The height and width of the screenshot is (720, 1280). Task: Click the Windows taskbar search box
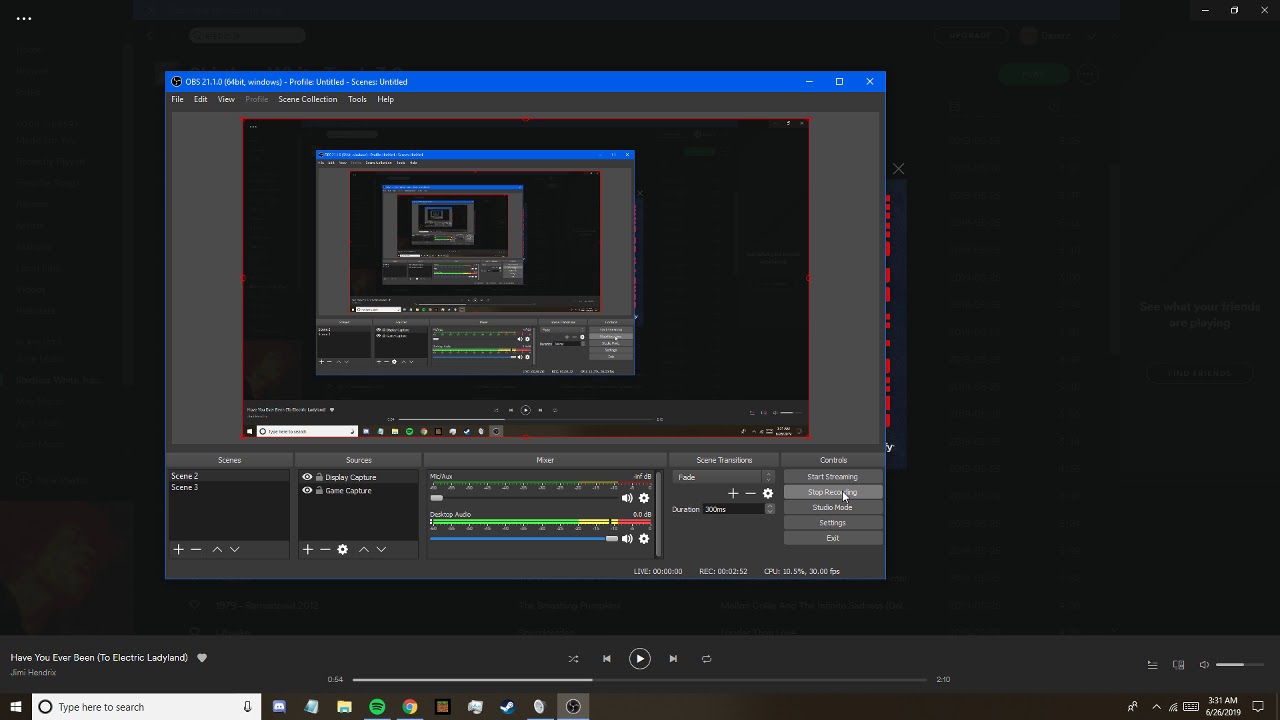(146, 707)
